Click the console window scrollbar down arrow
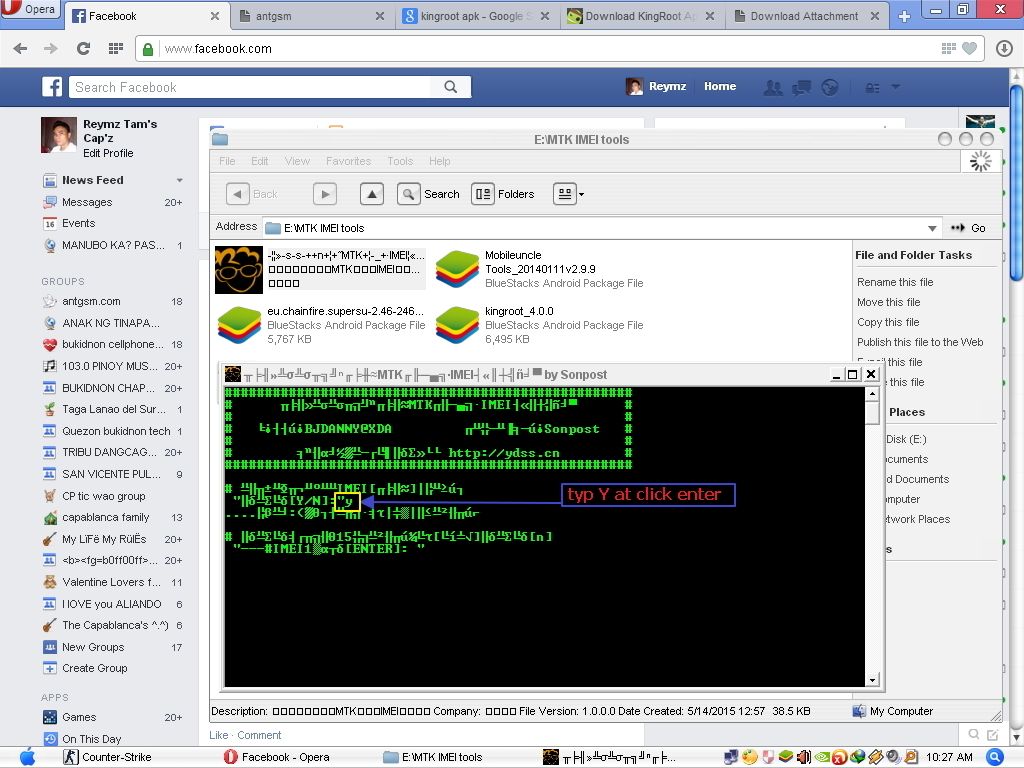1024x768 pixels. coord(871,680)
